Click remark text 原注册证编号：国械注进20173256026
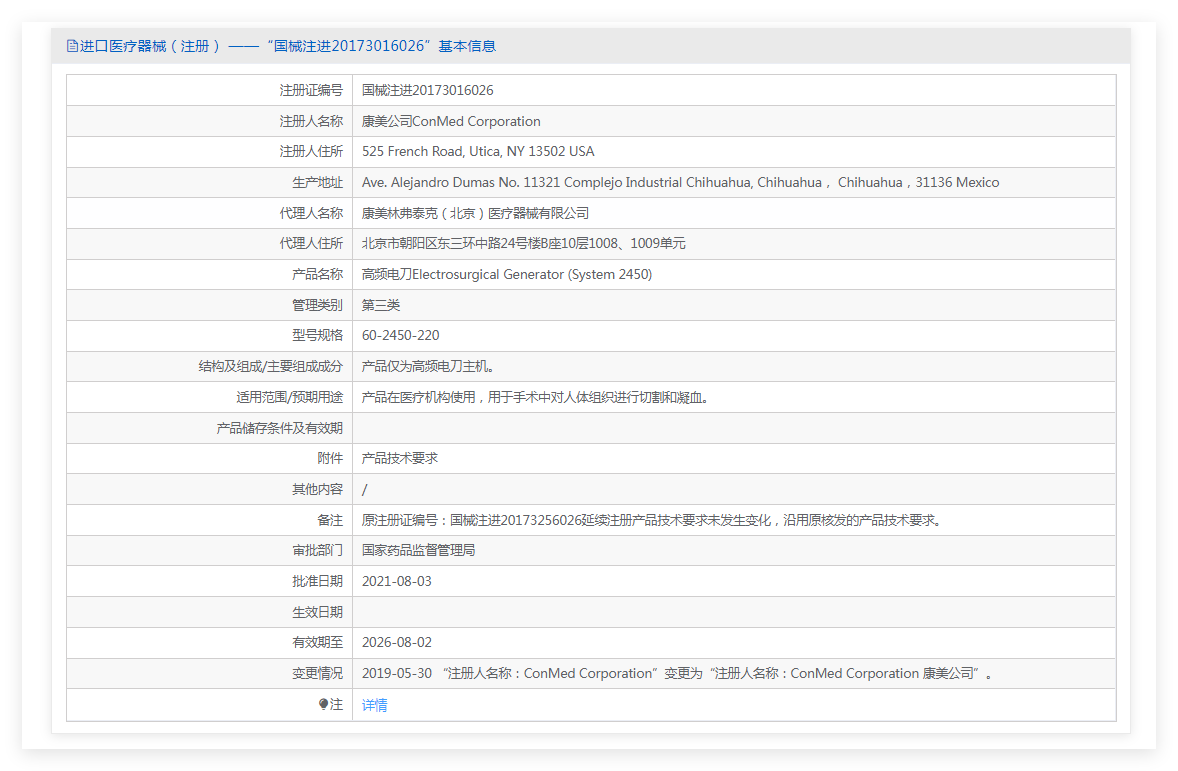 coord(651,520)
